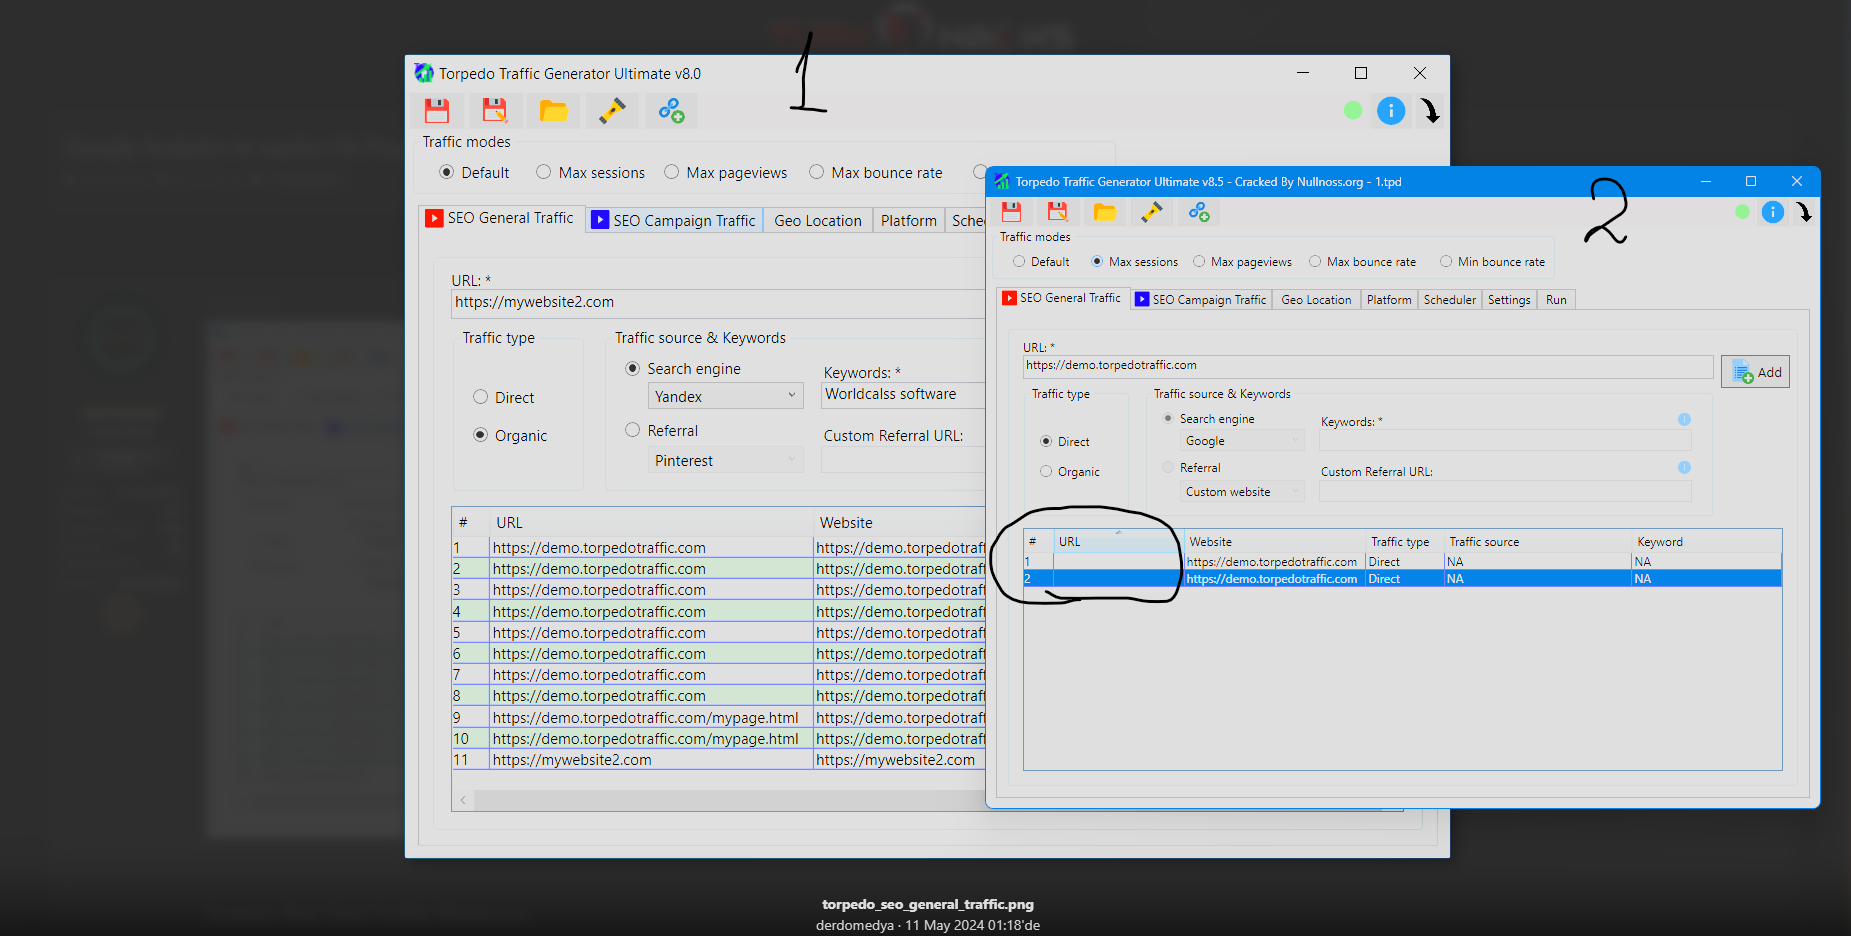1851x936 pixels.
Task: Click the Custom Referral URL field in v8.5
Action: click(1505, 491)
